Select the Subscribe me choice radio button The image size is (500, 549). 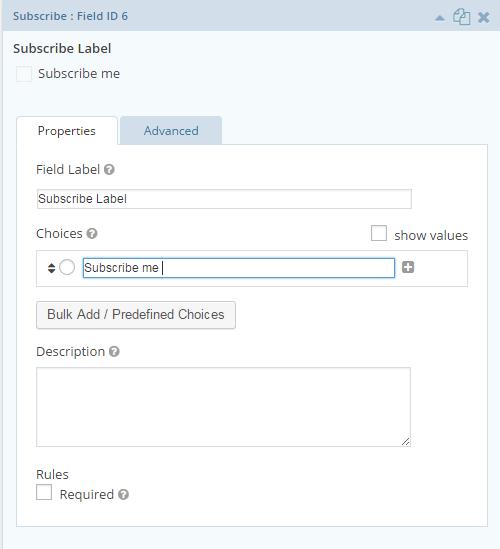click(67, 267)
